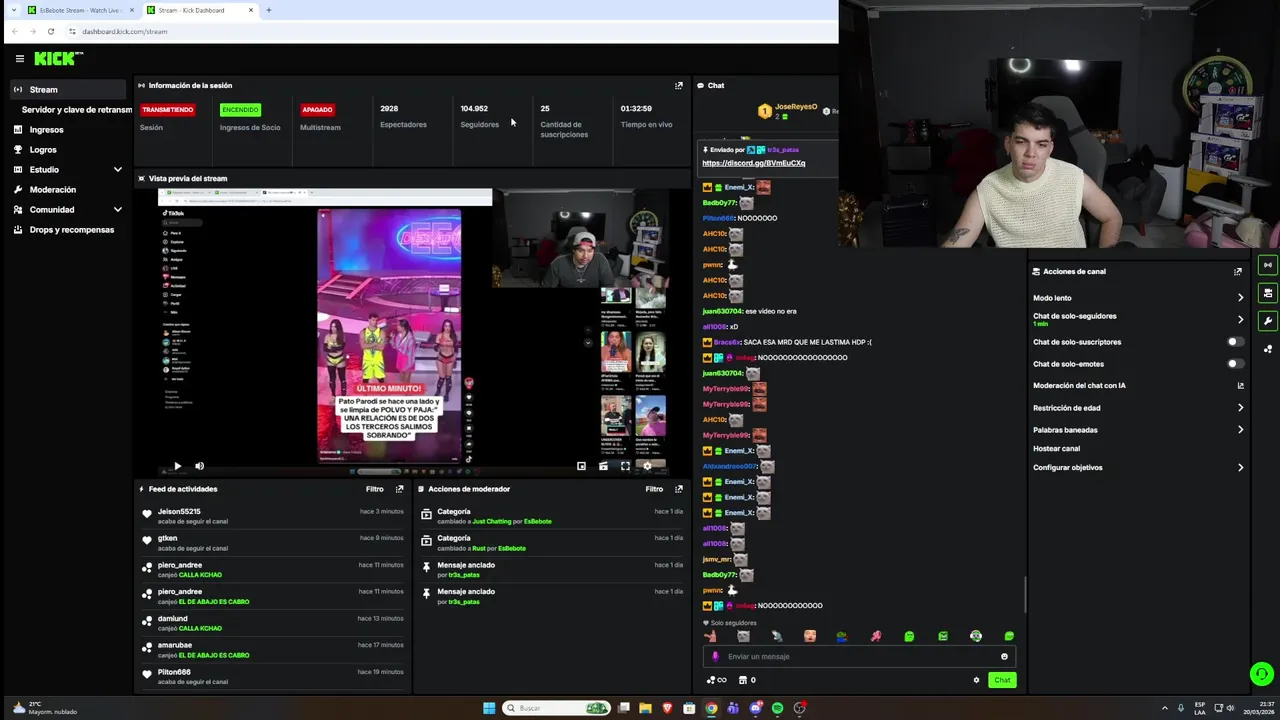The height and width of the screenshot is (720, 1280).
Task: Expand Configurar objetivos options
Action: point(1240,467)
